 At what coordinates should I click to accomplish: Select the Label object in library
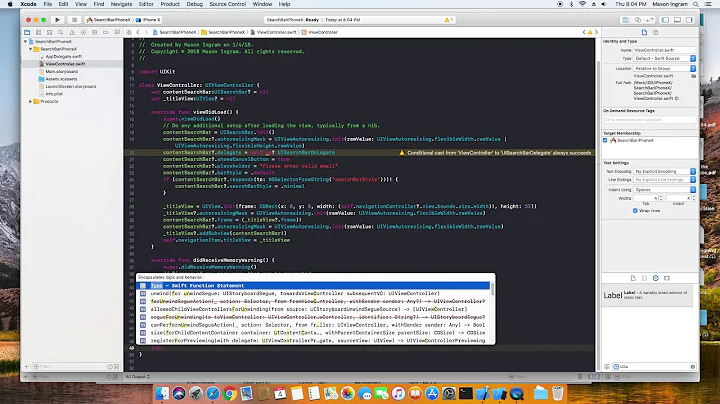click(x=647, y=295)
